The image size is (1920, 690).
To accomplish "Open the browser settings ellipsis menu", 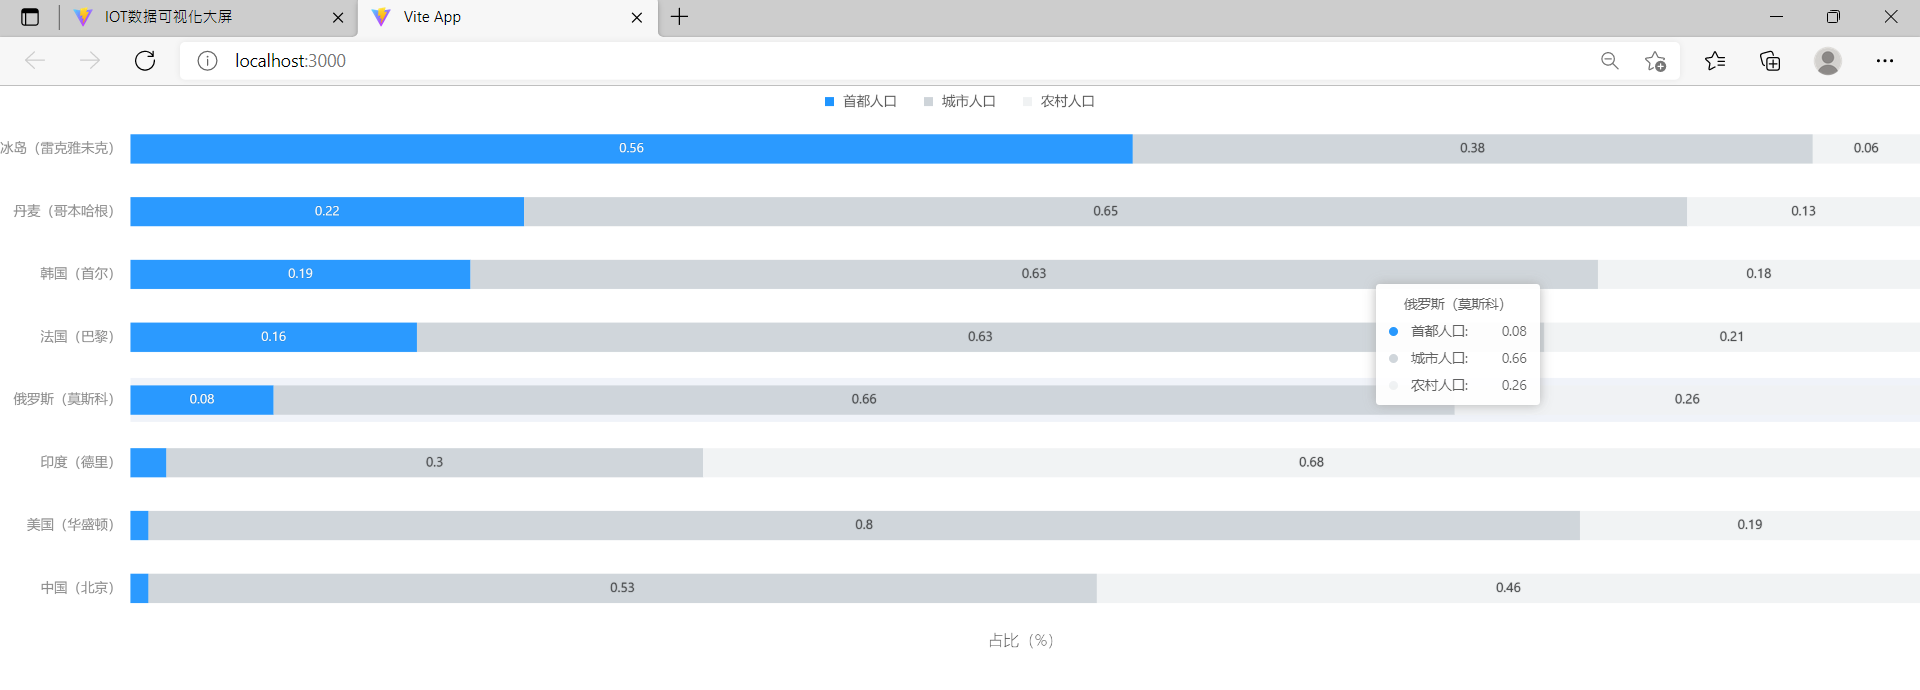I will [1884, 61].
